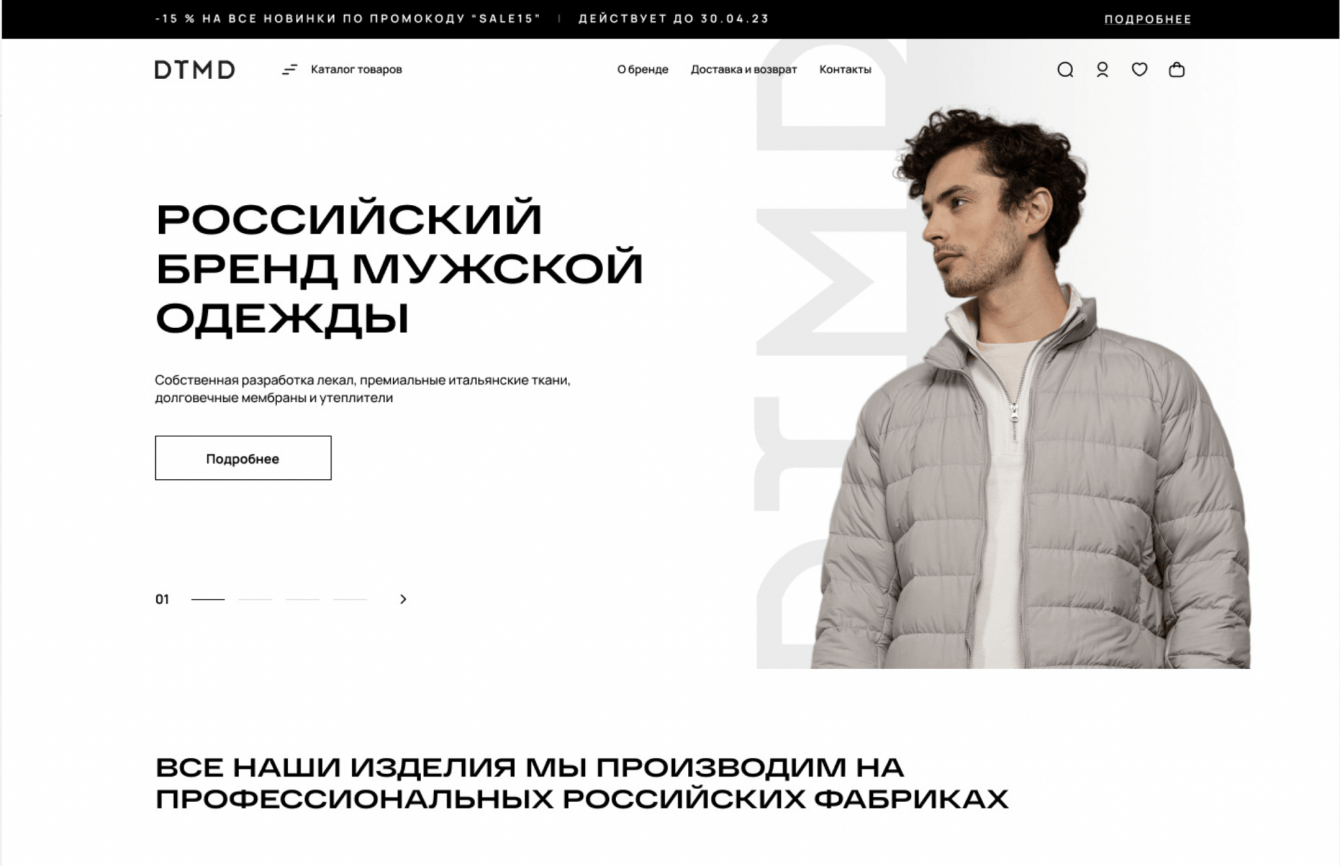Click the model in puffer jacket image

(1030, 390)
